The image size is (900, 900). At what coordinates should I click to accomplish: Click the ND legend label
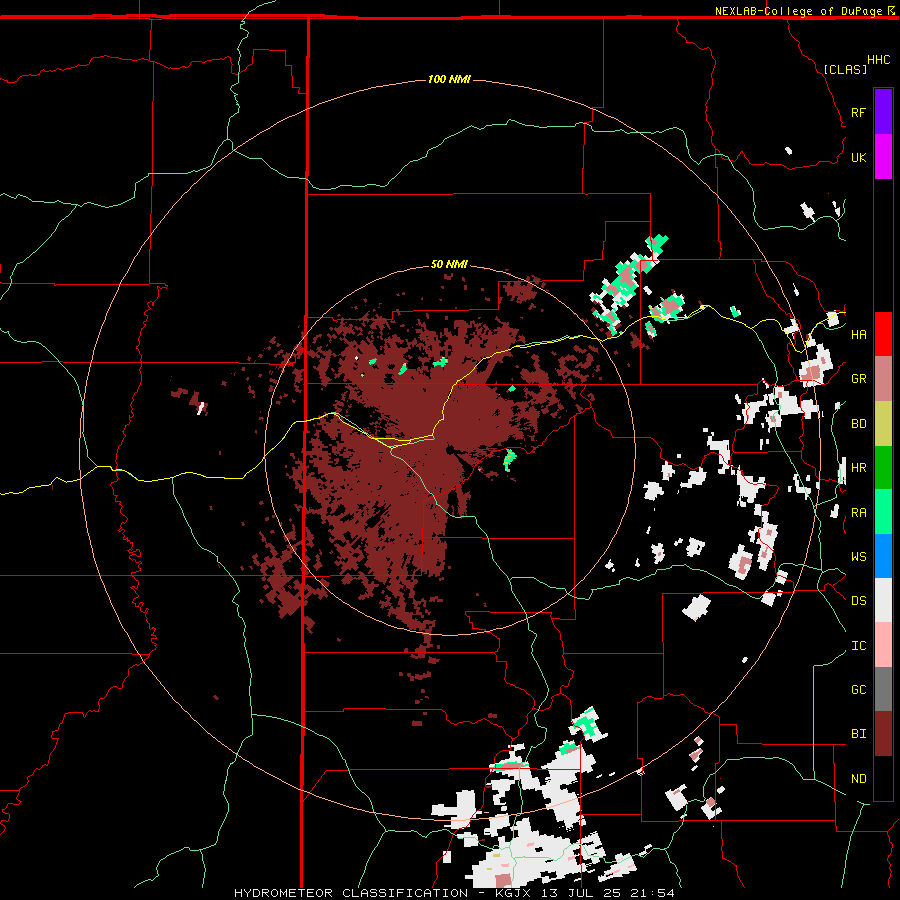tap(858, 779)
